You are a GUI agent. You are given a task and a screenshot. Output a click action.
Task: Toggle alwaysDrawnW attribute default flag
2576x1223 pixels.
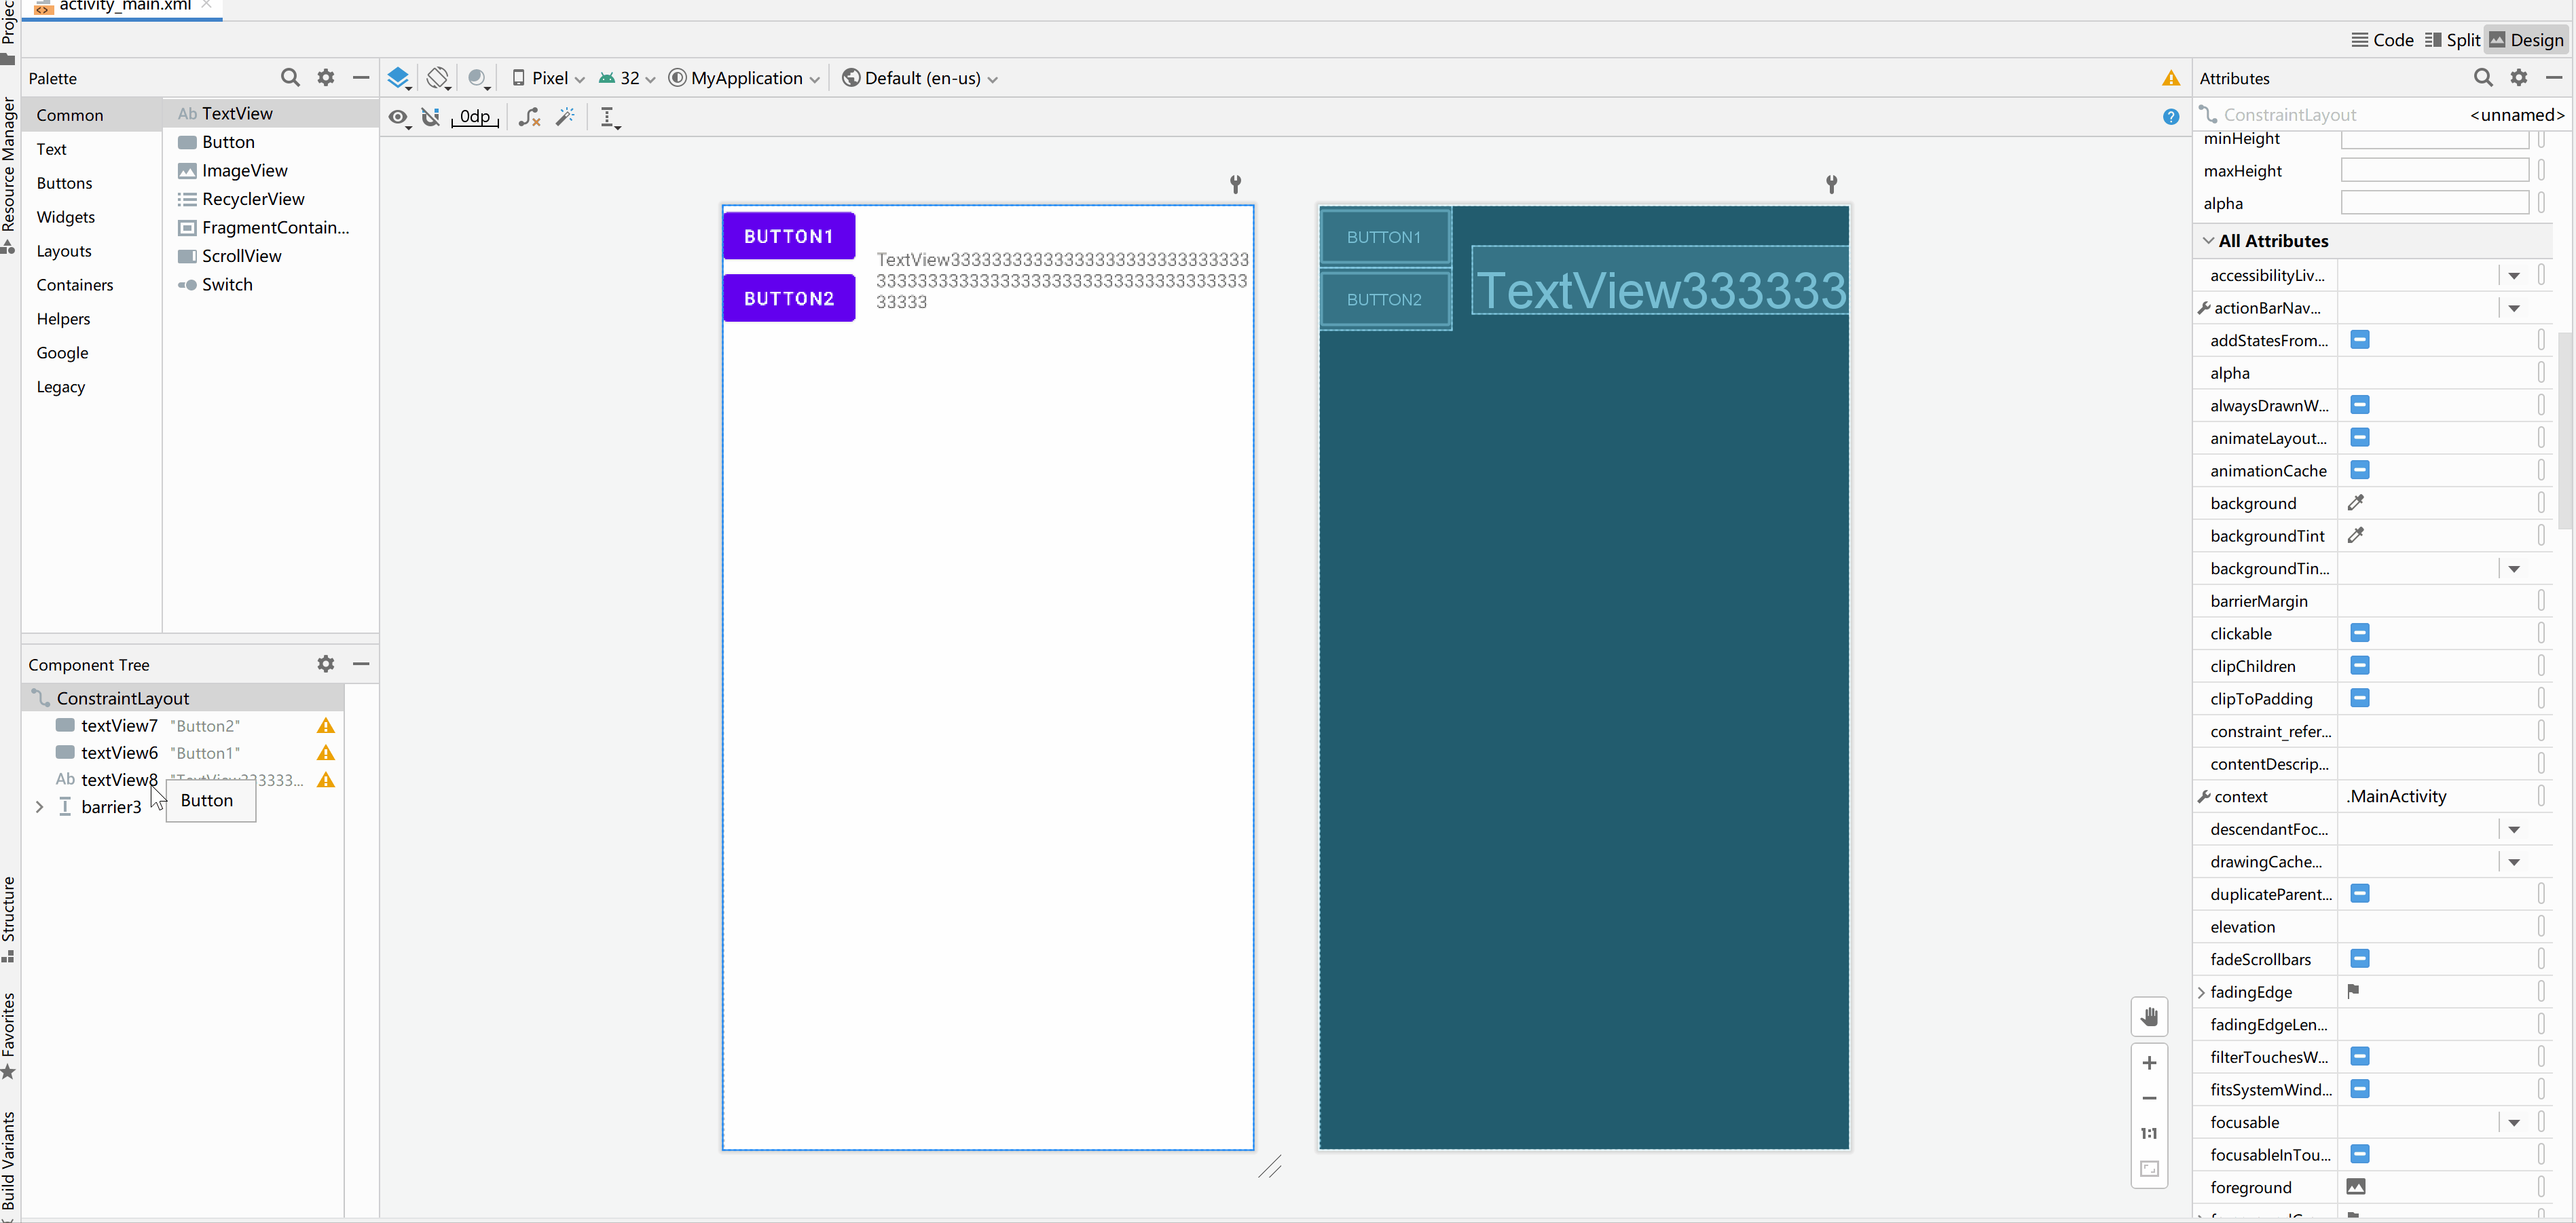click(2361, 404)
